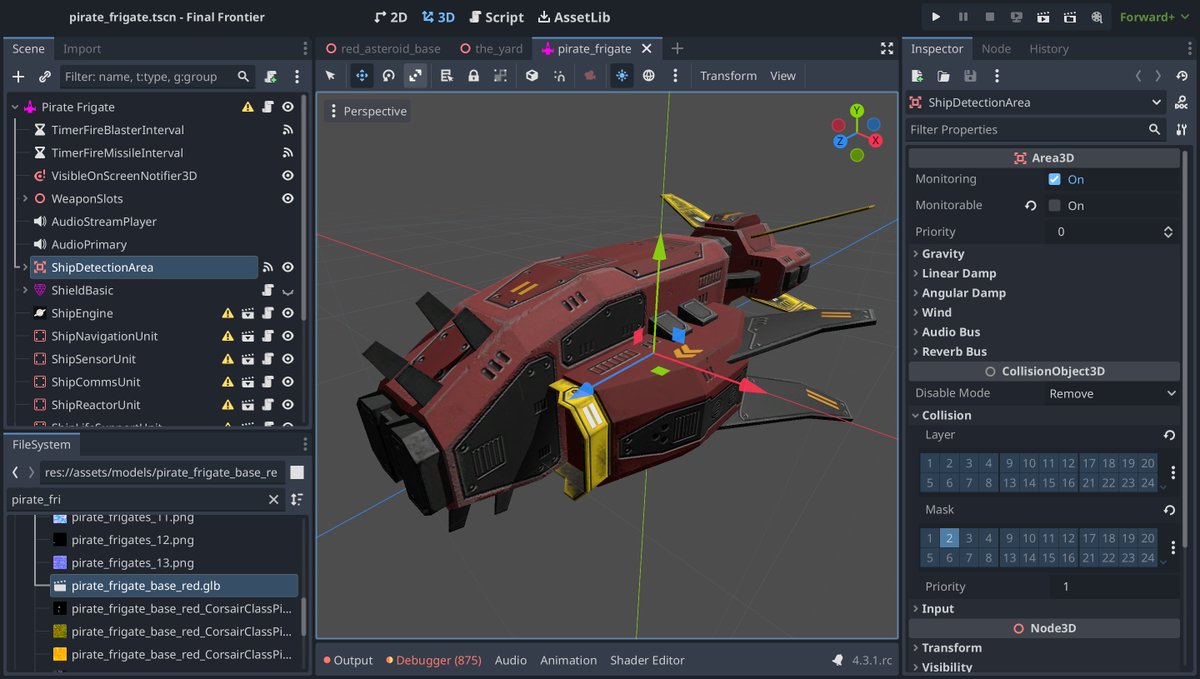
Task: Toggle the Monitoring checkbox
Action: click(x=1054, y=179)
